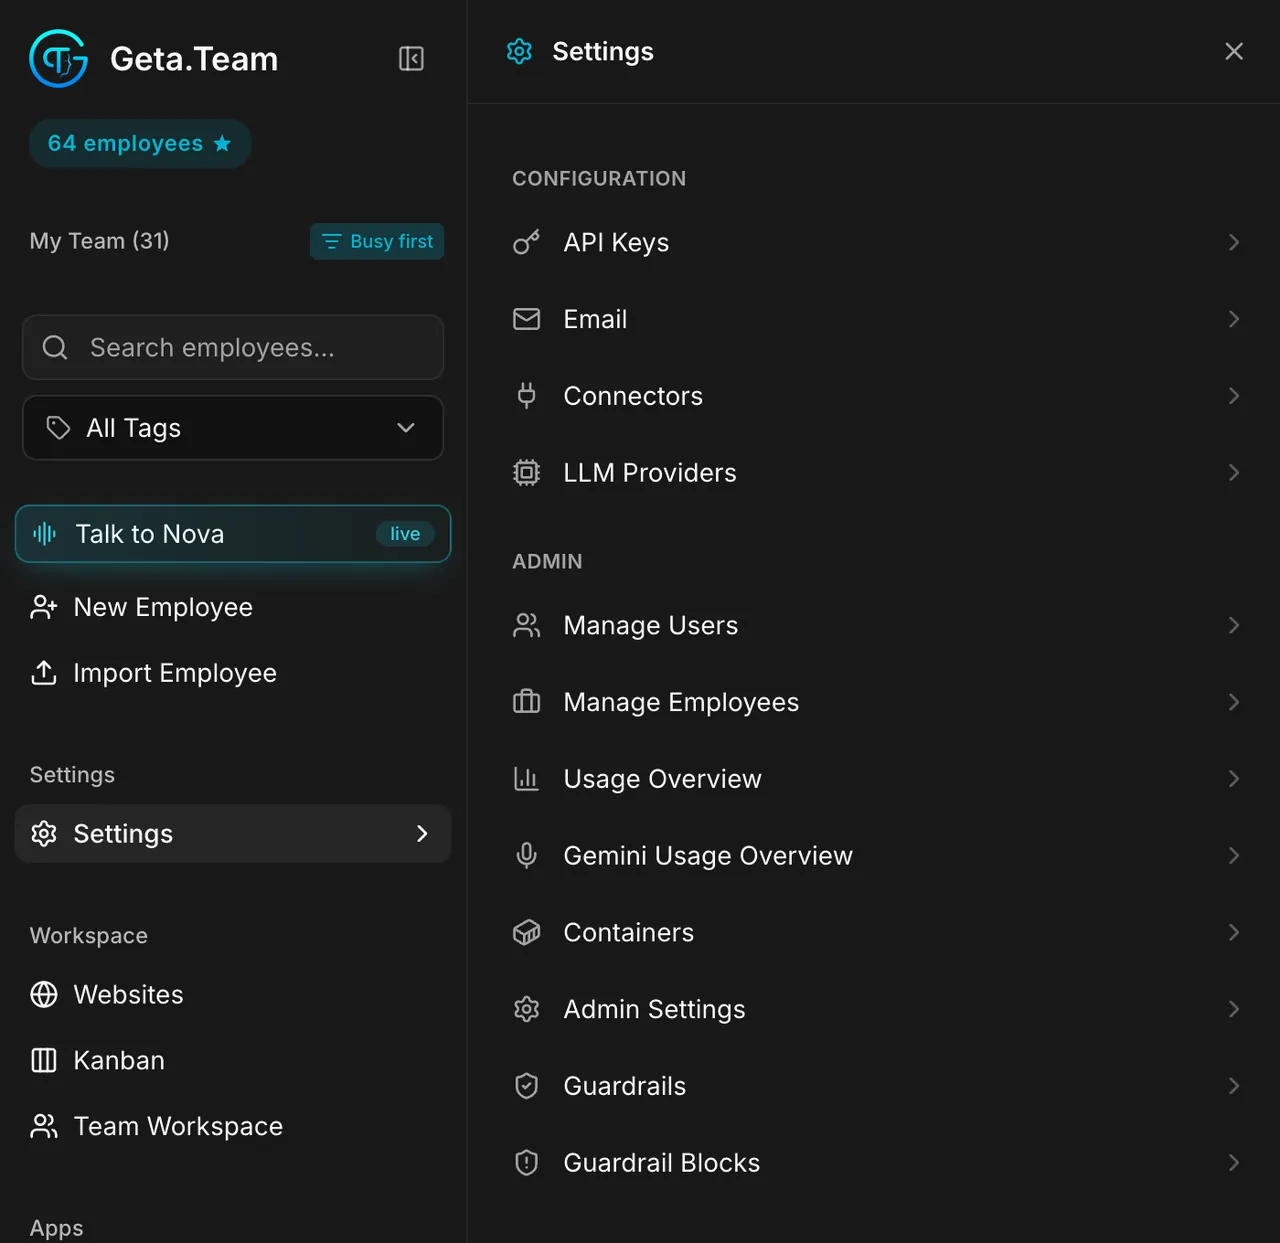Click the microphone icon for Gemini Usage
Image resolution: width=1280 pixels, height=1243 pixels.
pos(526,855)
